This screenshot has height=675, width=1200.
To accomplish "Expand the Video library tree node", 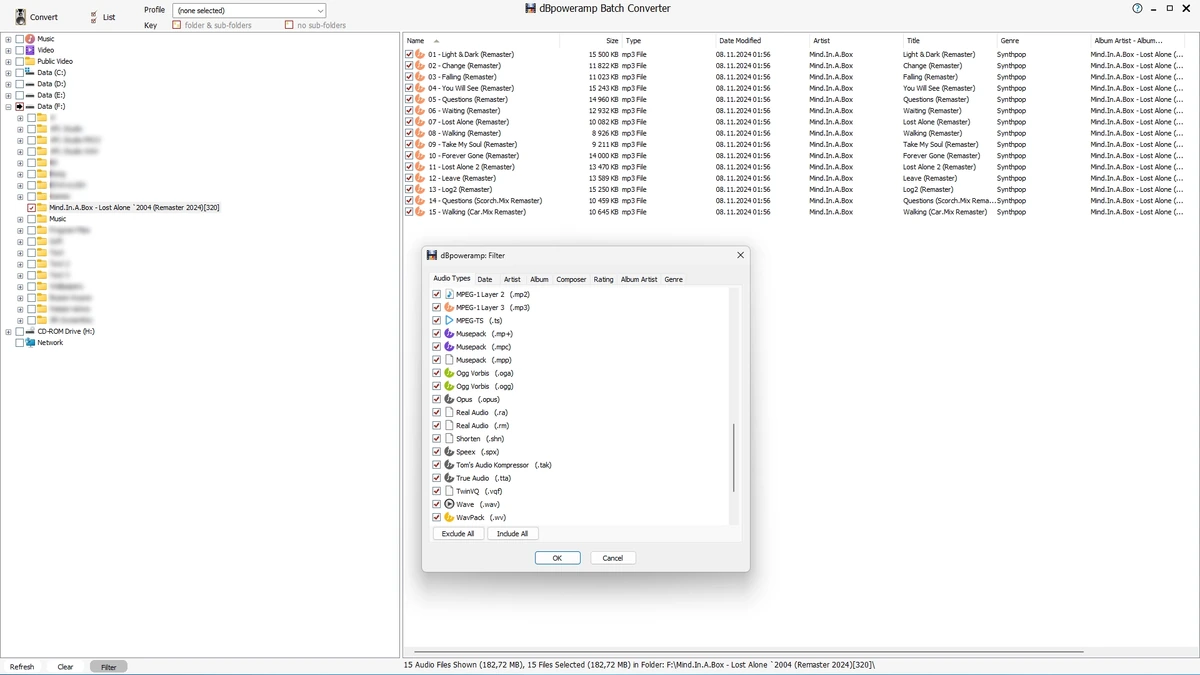I will (x=8, y=50).
